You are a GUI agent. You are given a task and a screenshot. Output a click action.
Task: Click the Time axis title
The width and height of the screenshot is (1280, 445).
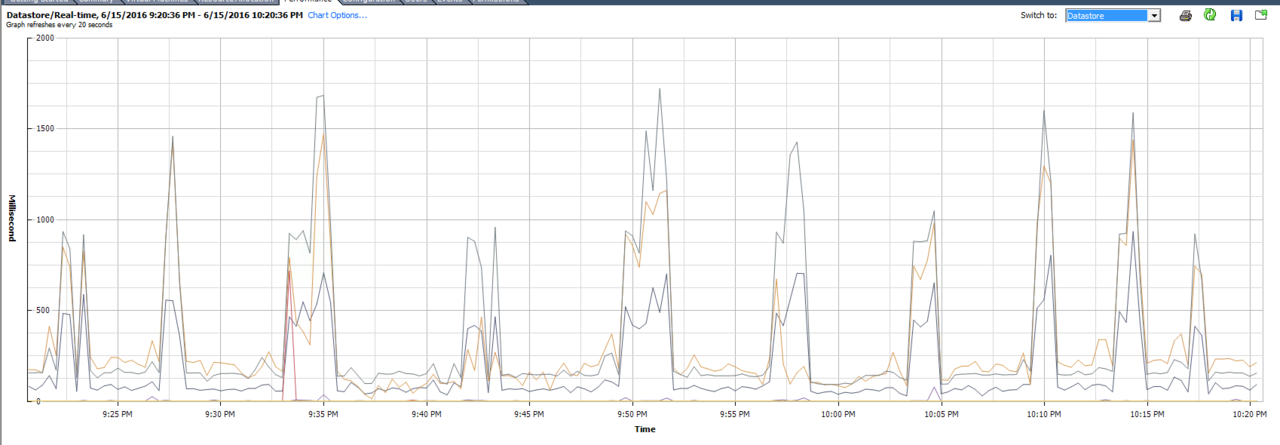645,430
